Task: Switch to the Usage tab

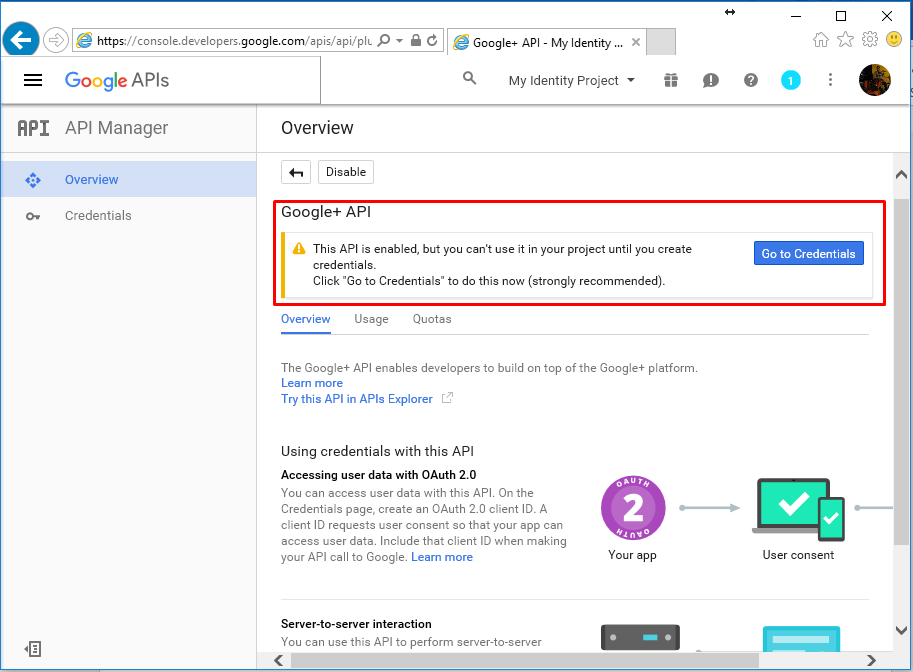Action: coord(371,319)
